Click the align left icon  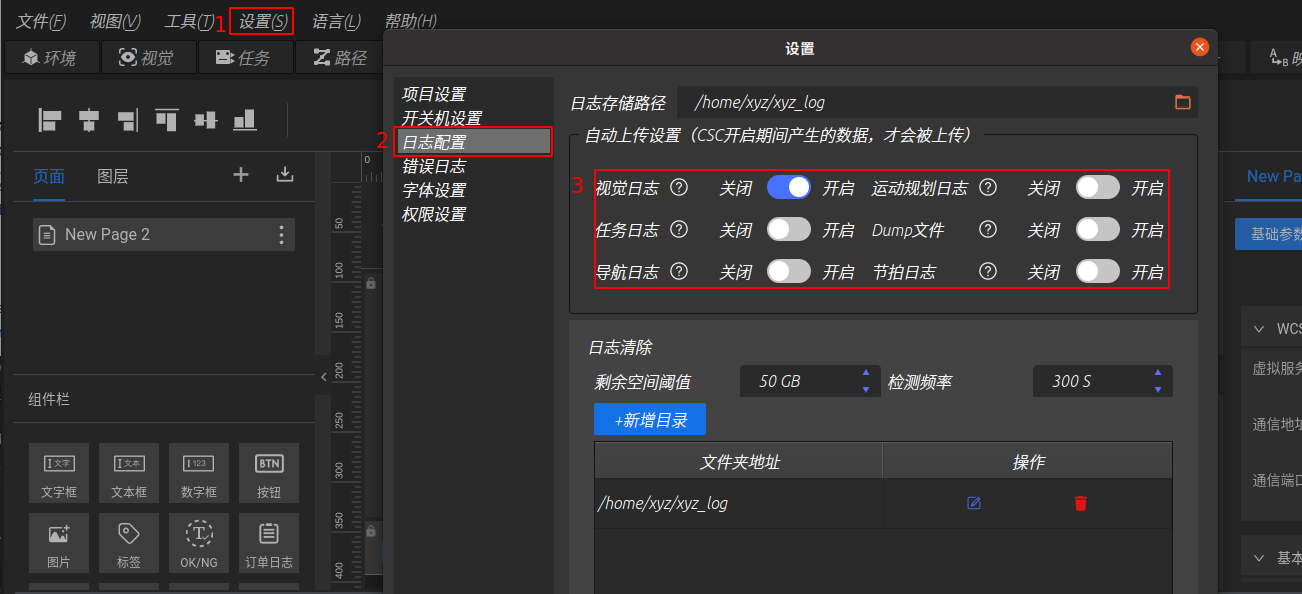click(x=50, y=120)
